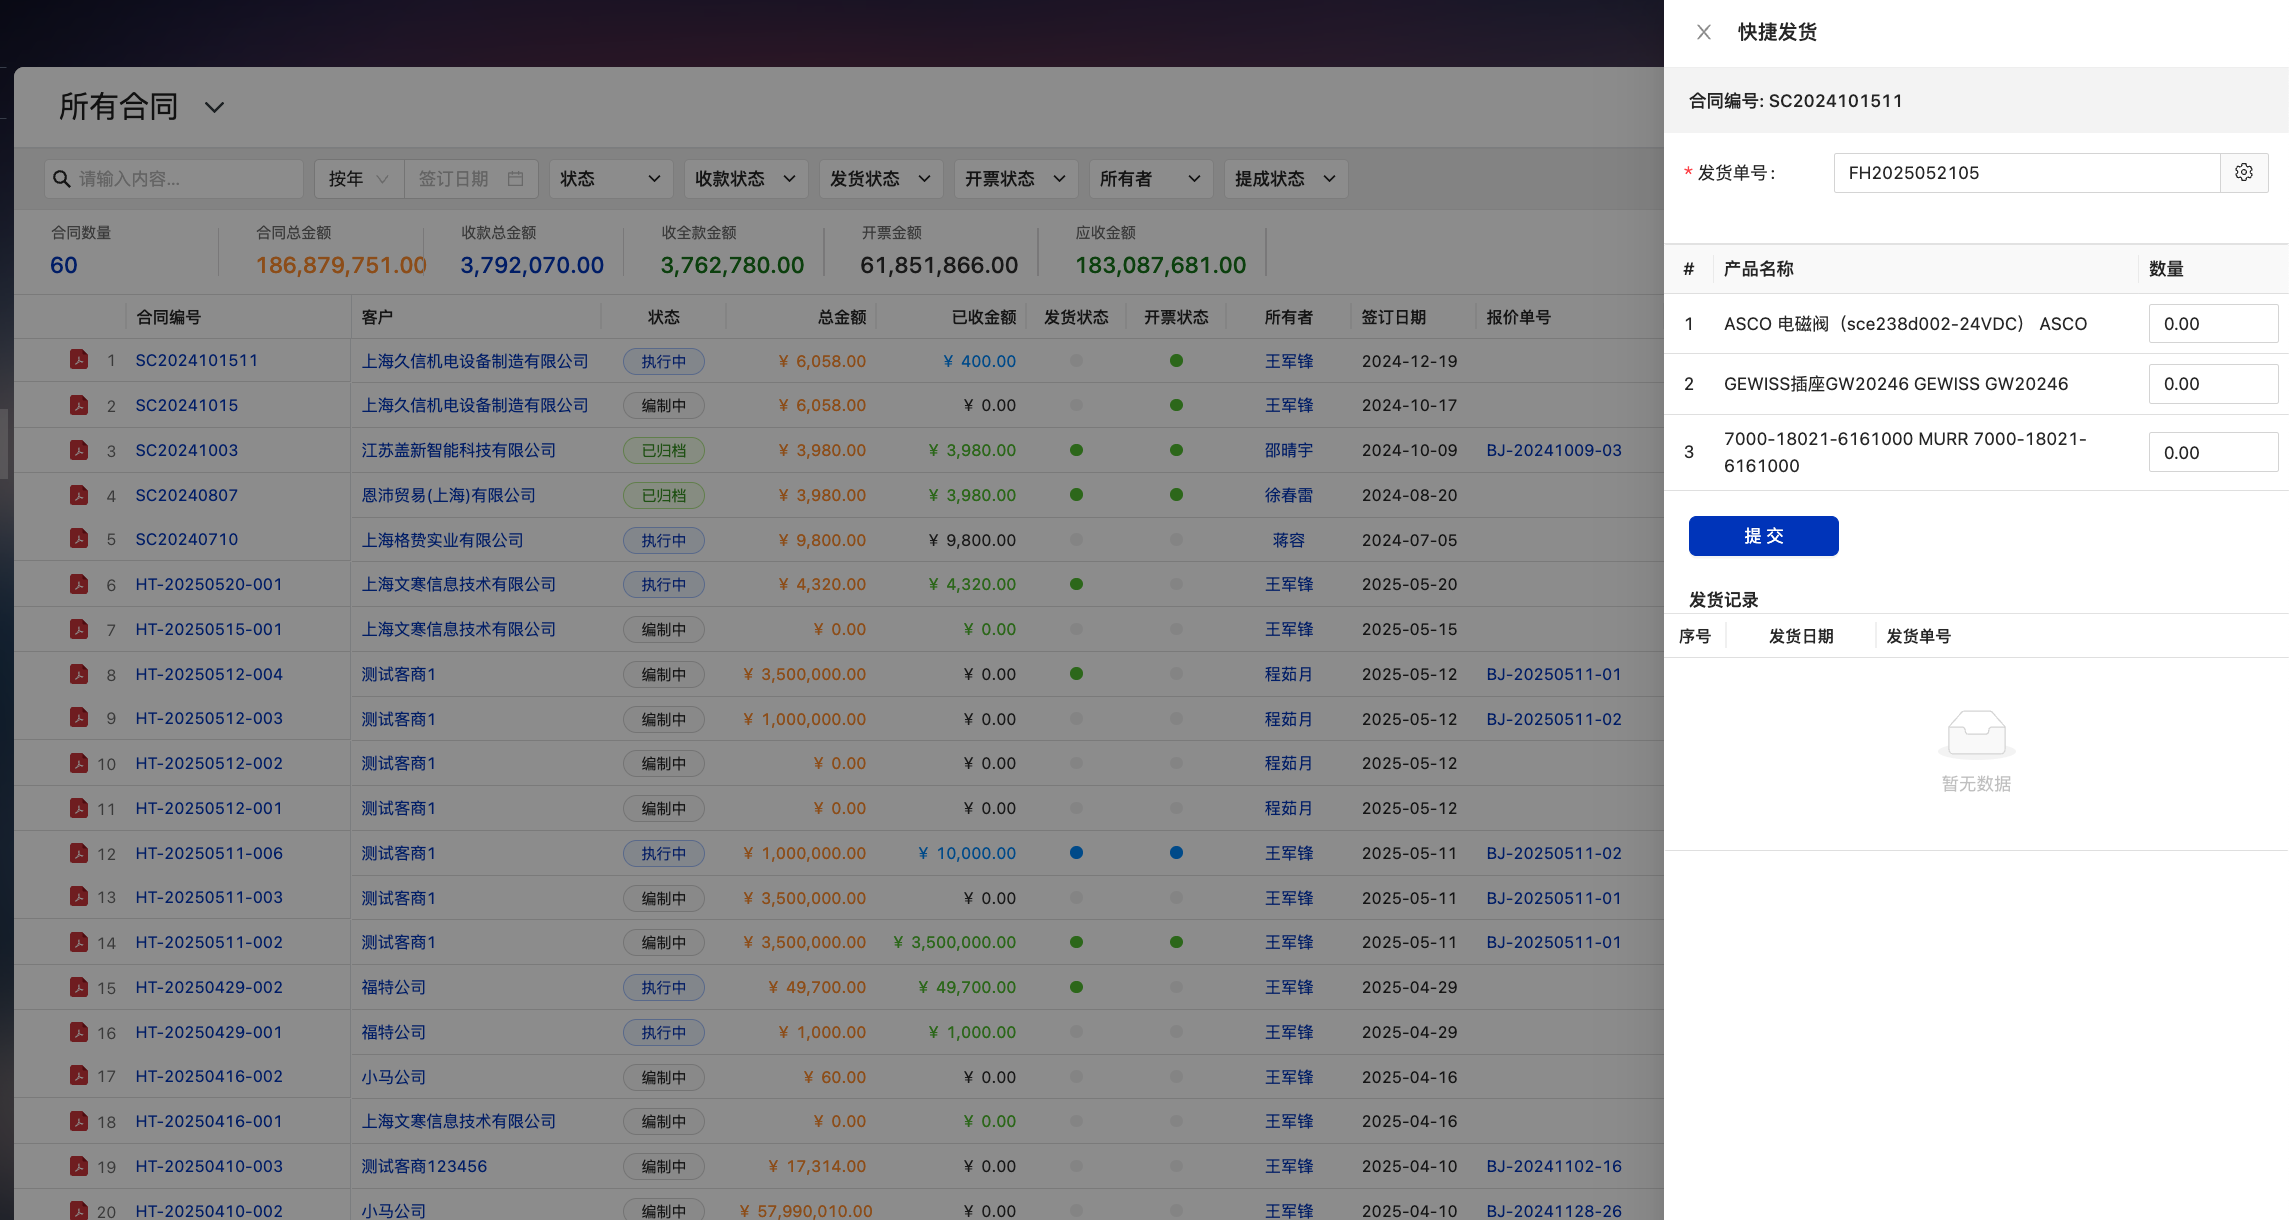
Task: Click the 发货单号 input FH2025052105
Action: tap(2027, 173)
